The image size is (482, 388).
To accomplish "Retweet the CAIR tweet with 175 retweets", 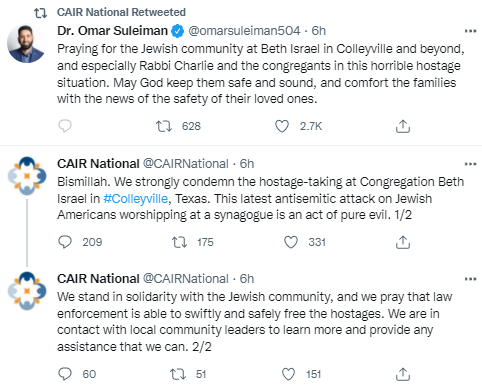I will (x=179, y=242).
